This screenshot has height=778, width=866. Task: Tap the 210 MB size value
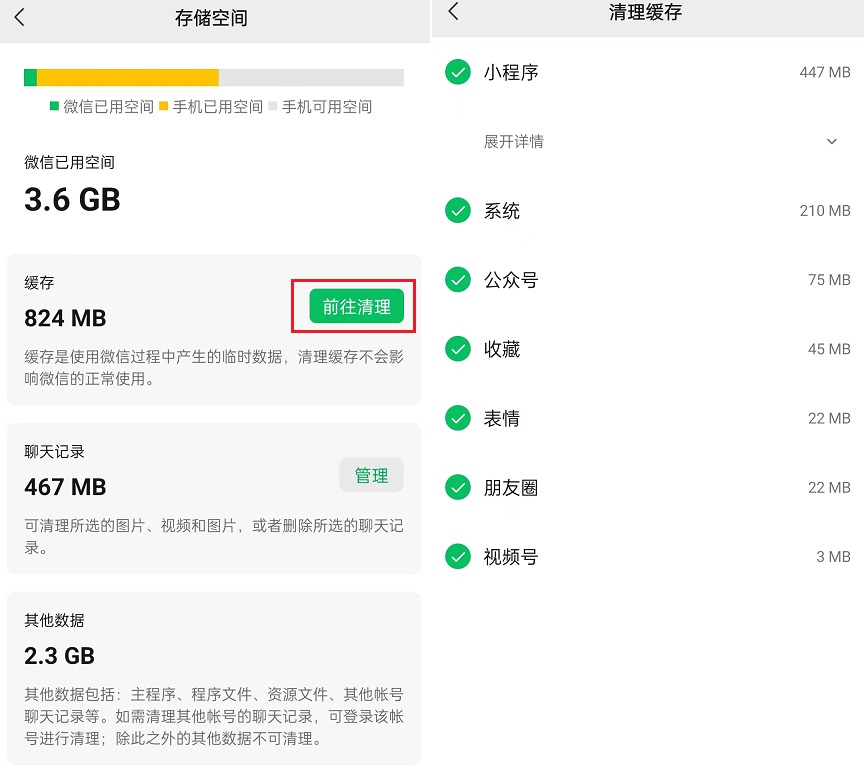(825, 210)
